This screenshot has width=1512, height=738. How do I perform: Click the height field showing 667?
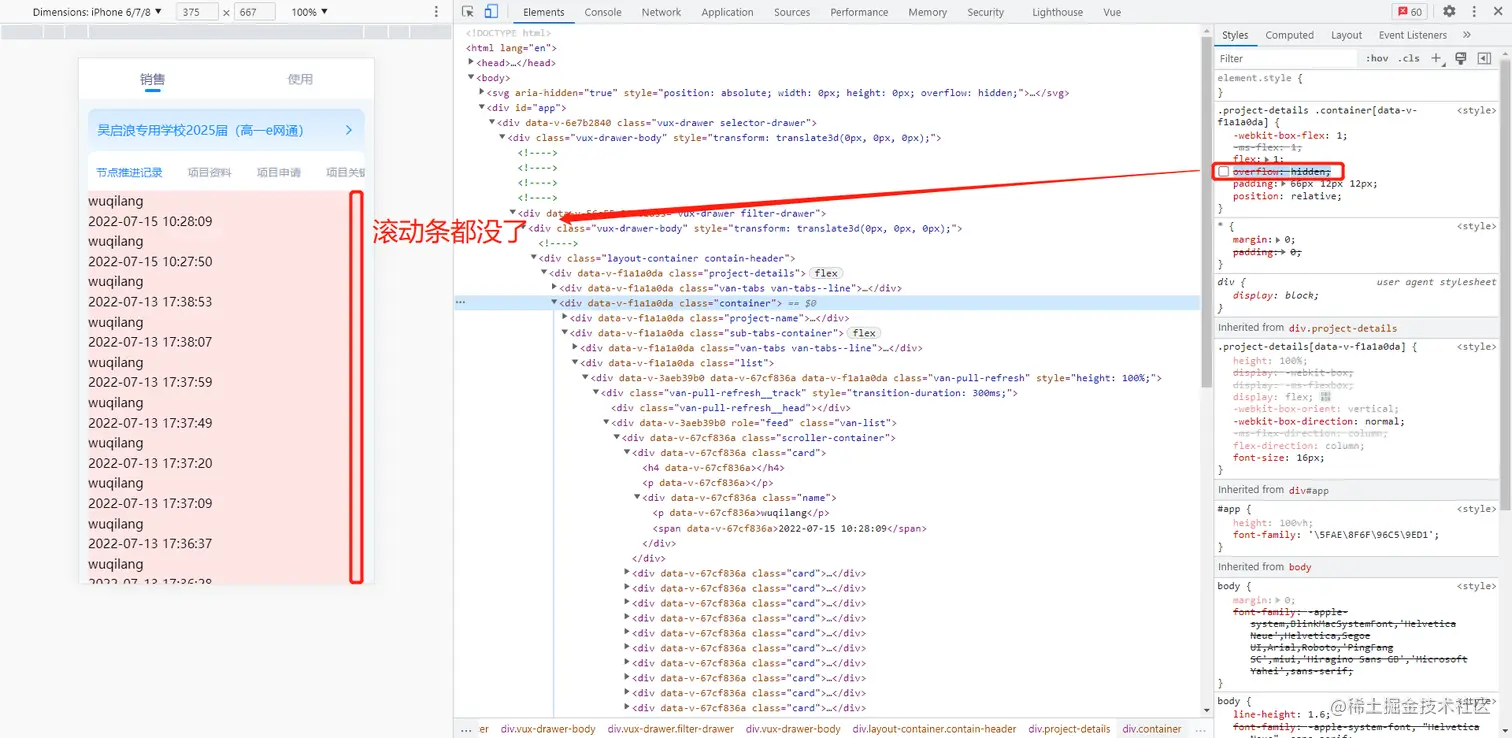257,12
